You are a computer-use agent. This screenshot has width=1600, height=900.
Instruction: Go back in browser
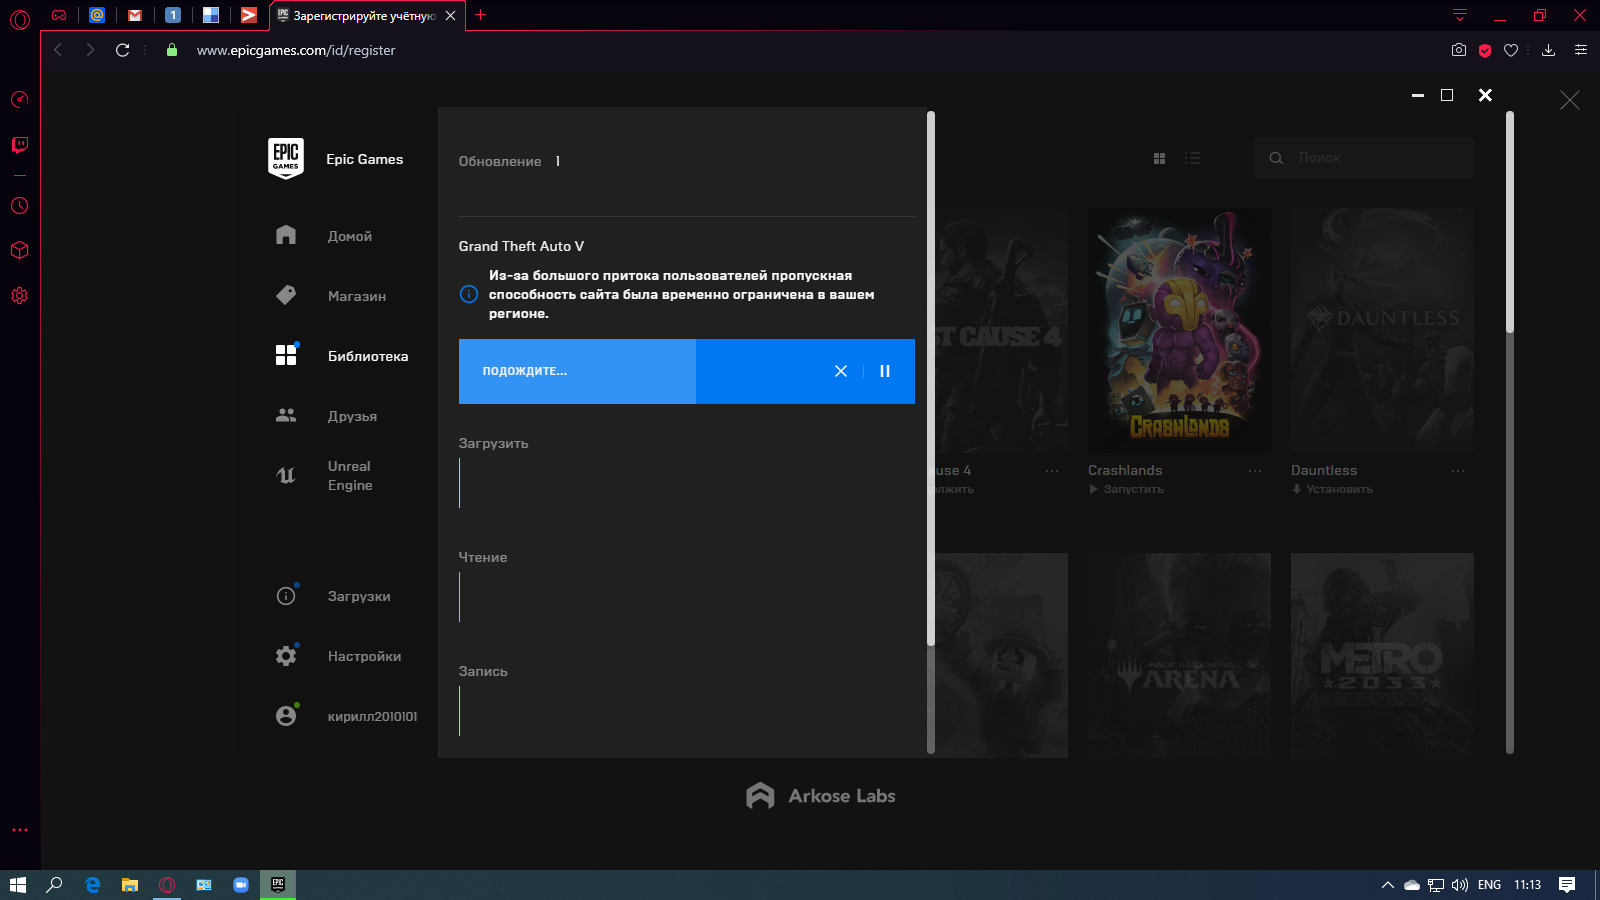(58, 50)
